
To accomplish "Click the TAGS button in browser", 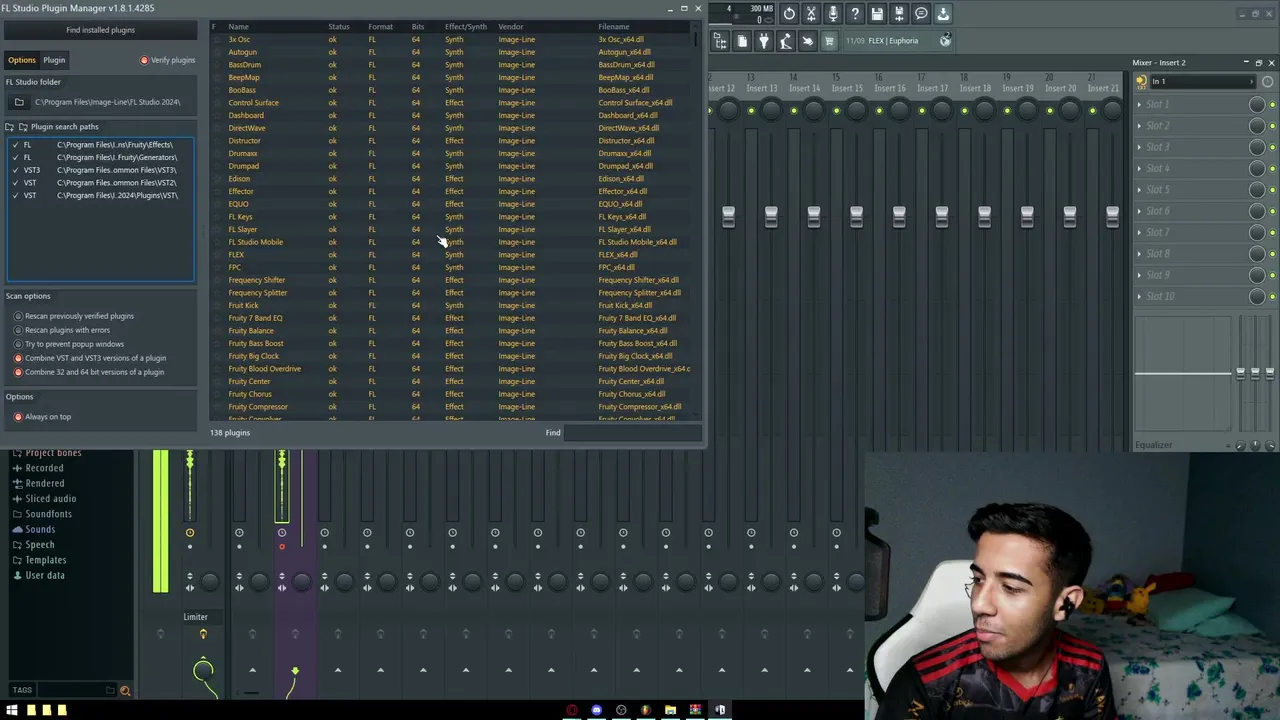I will click(22, 690).
